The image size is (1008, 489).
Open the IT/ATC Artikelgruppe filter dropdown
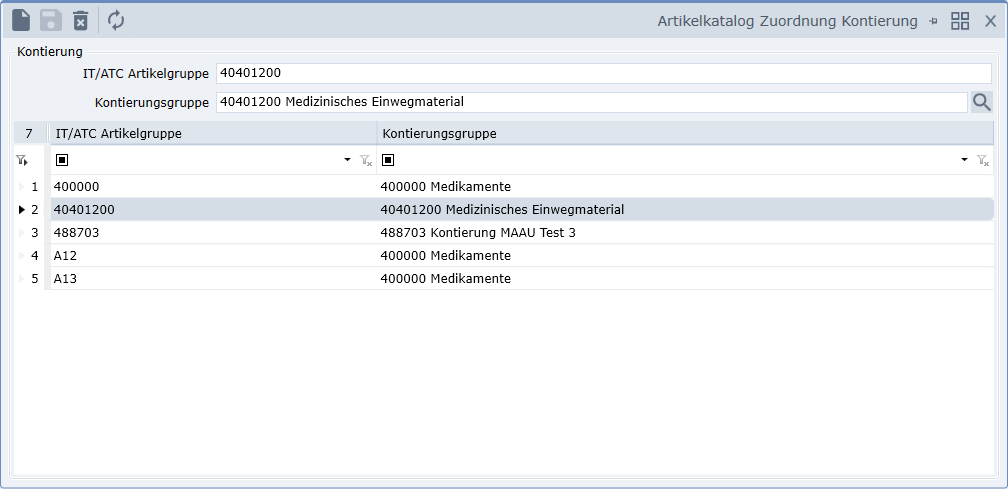[x=347, y=160]
